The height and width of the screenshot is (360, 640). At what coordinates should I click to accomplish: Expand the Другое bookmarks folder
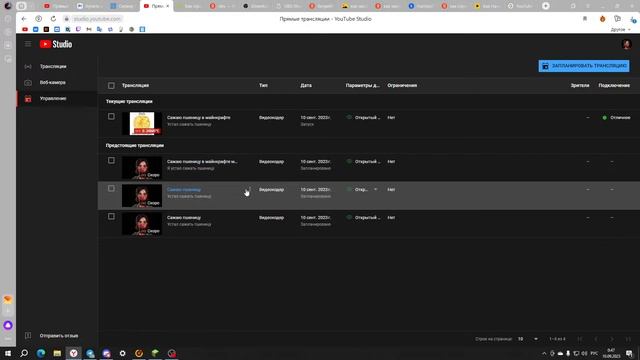(x=620, y=29)
